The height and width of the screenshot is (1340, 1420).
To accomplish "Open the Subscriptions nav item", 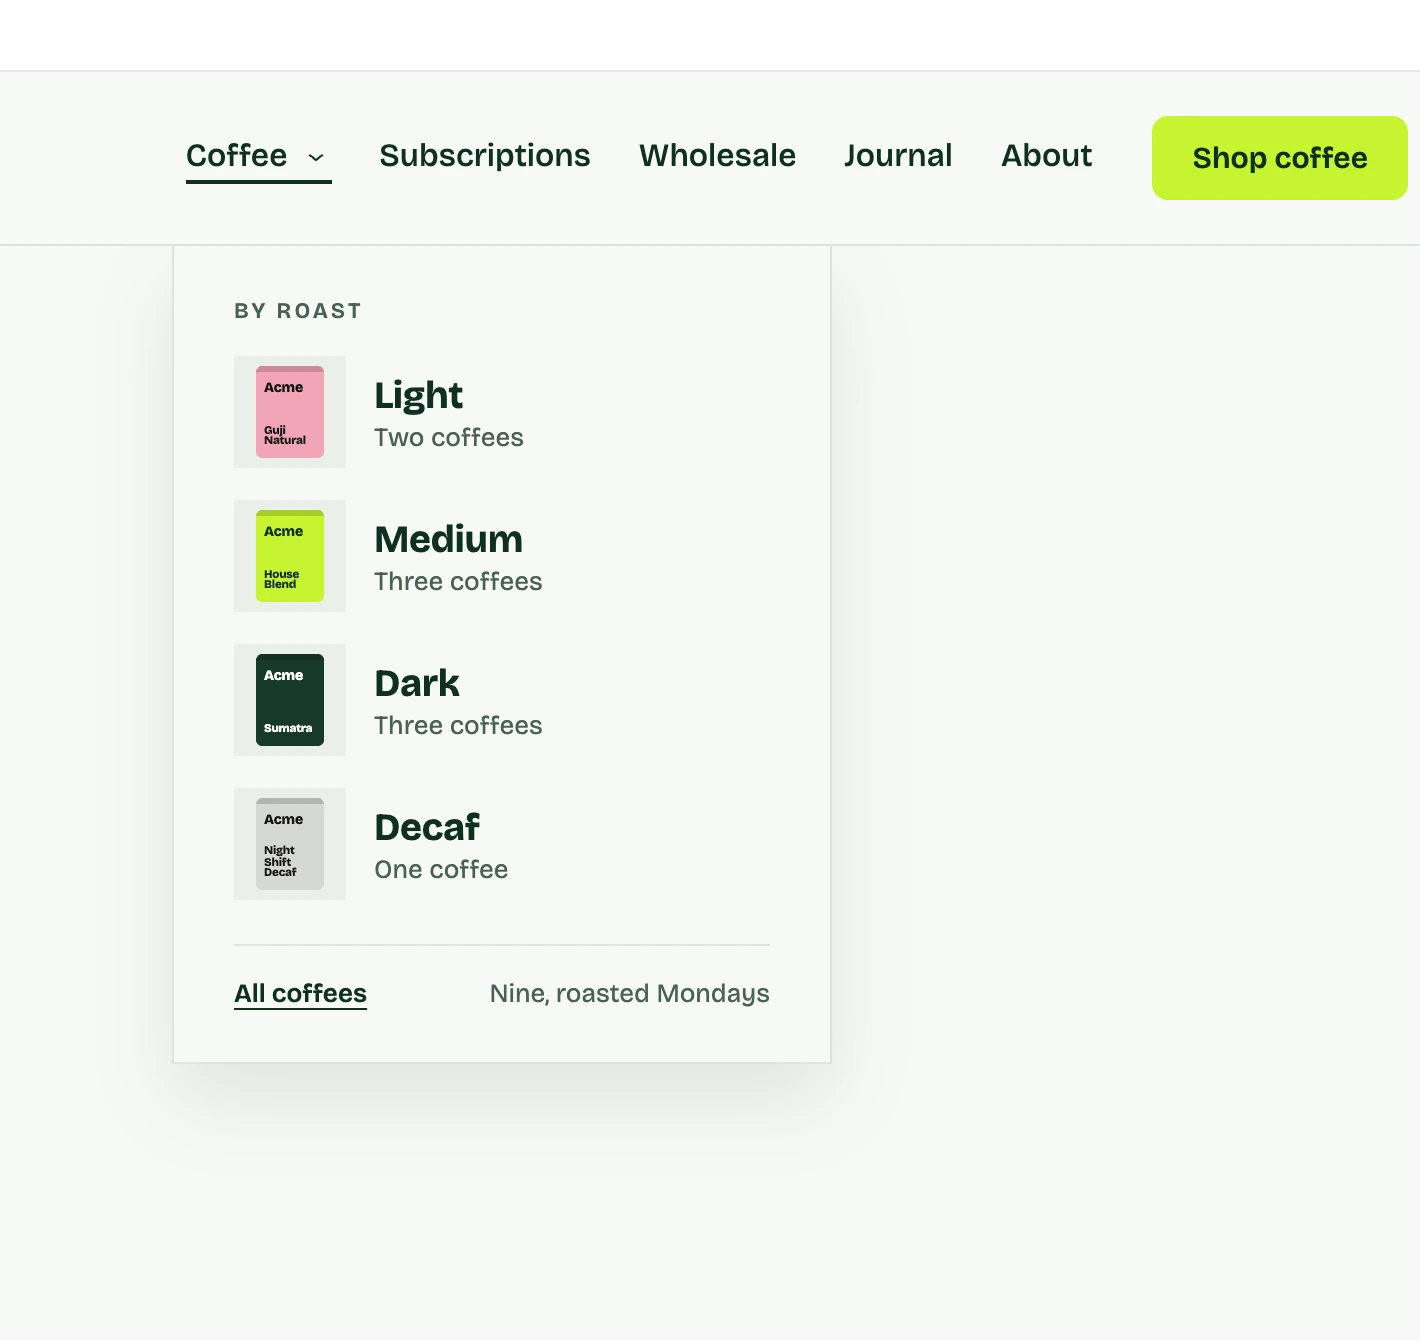I will click(485, 156).
